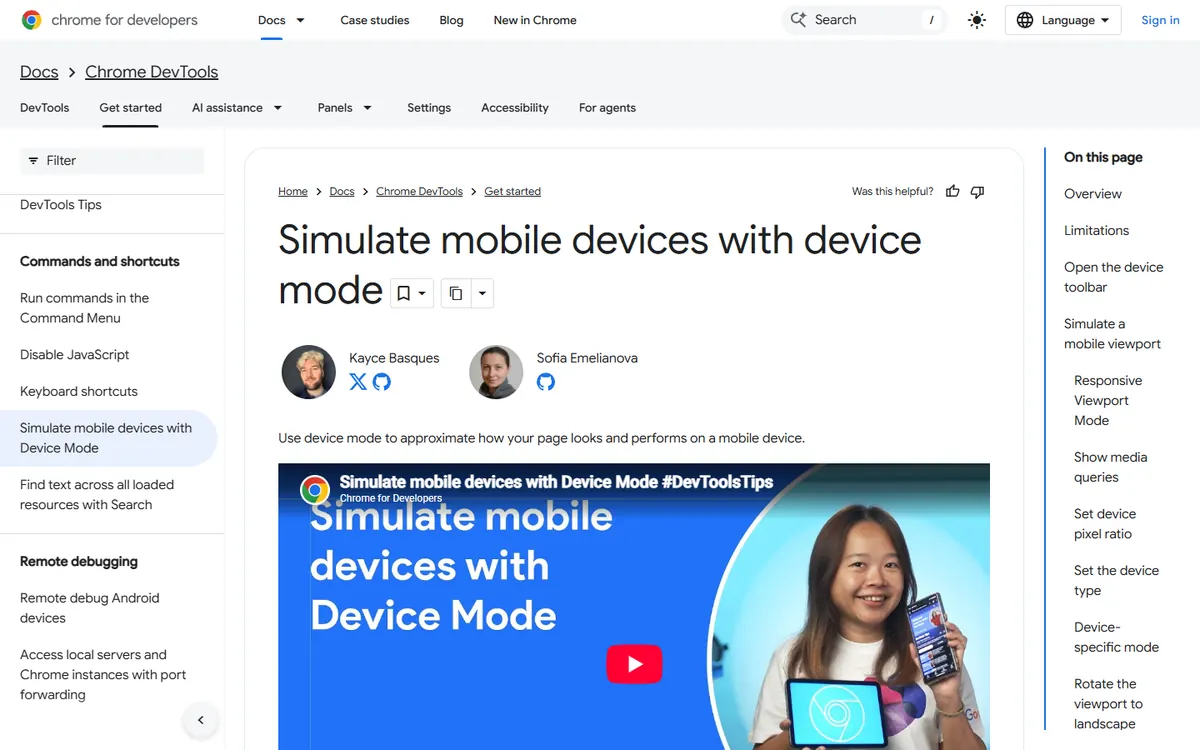Image resolution: width=1200 pixels, height=750 pixels.
Task: Open the For agents tab
Action: click(607, 108)
